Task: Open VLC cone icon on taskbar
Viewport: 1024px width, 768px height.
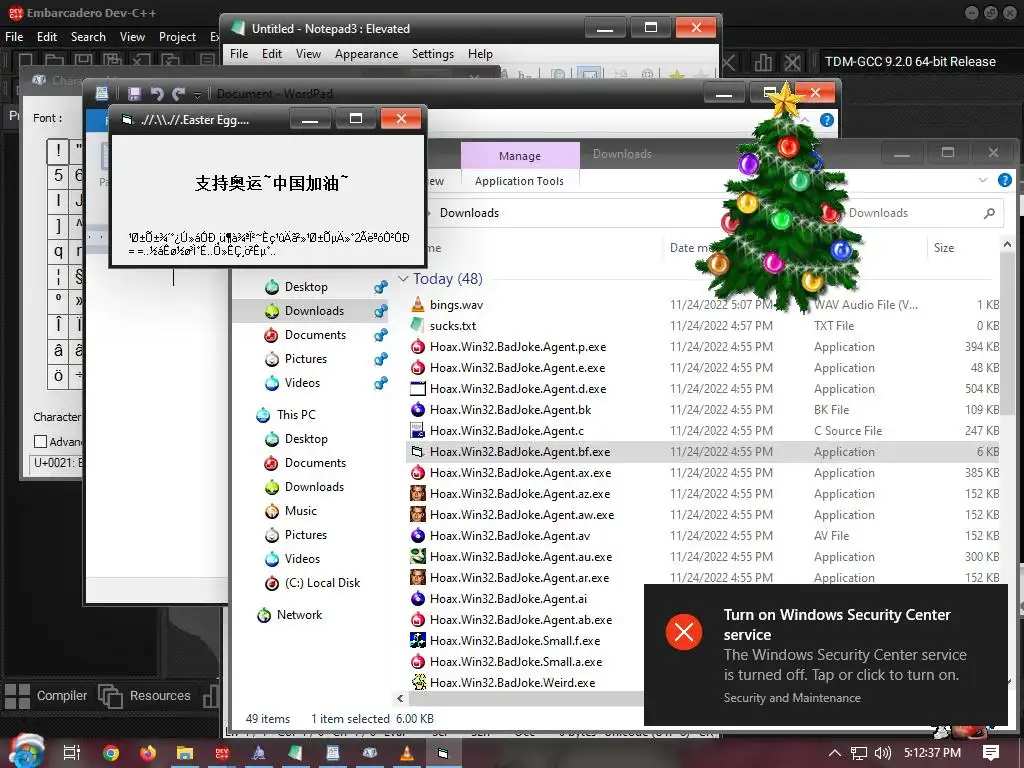Action: (406, 753)
